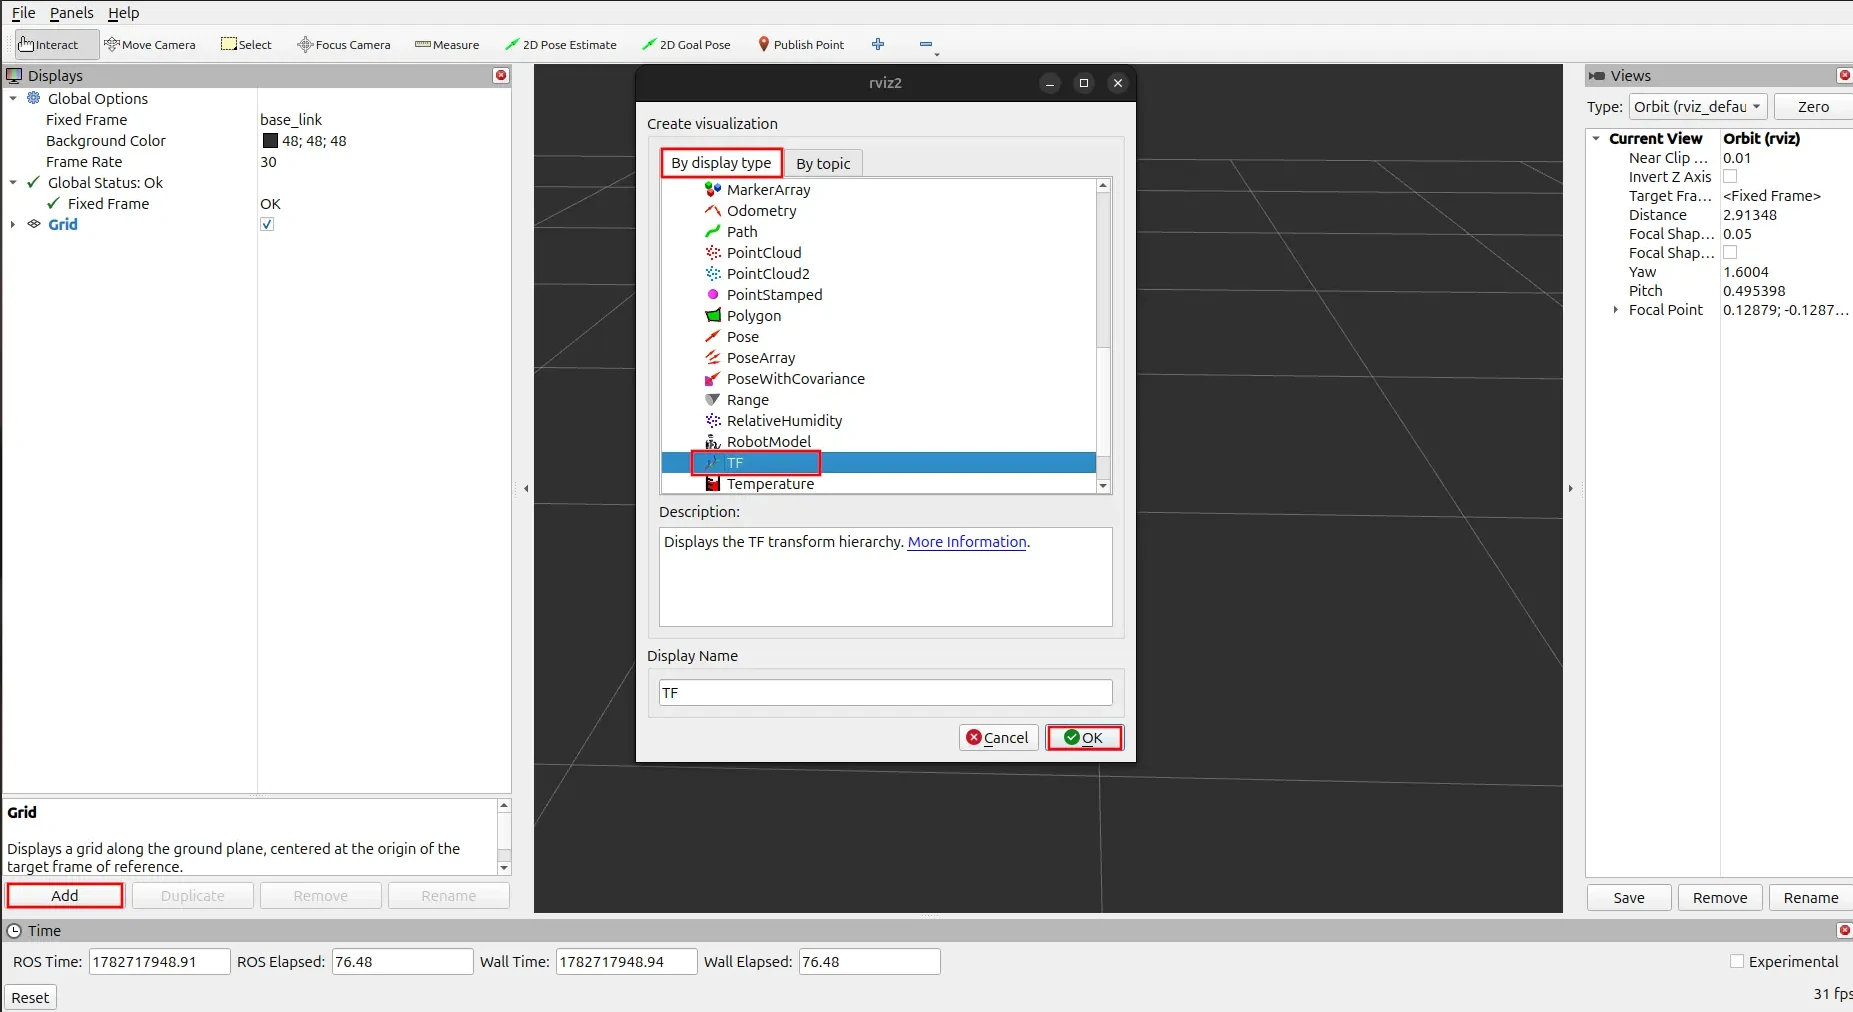Switch to By topic tab

(823, 164)
